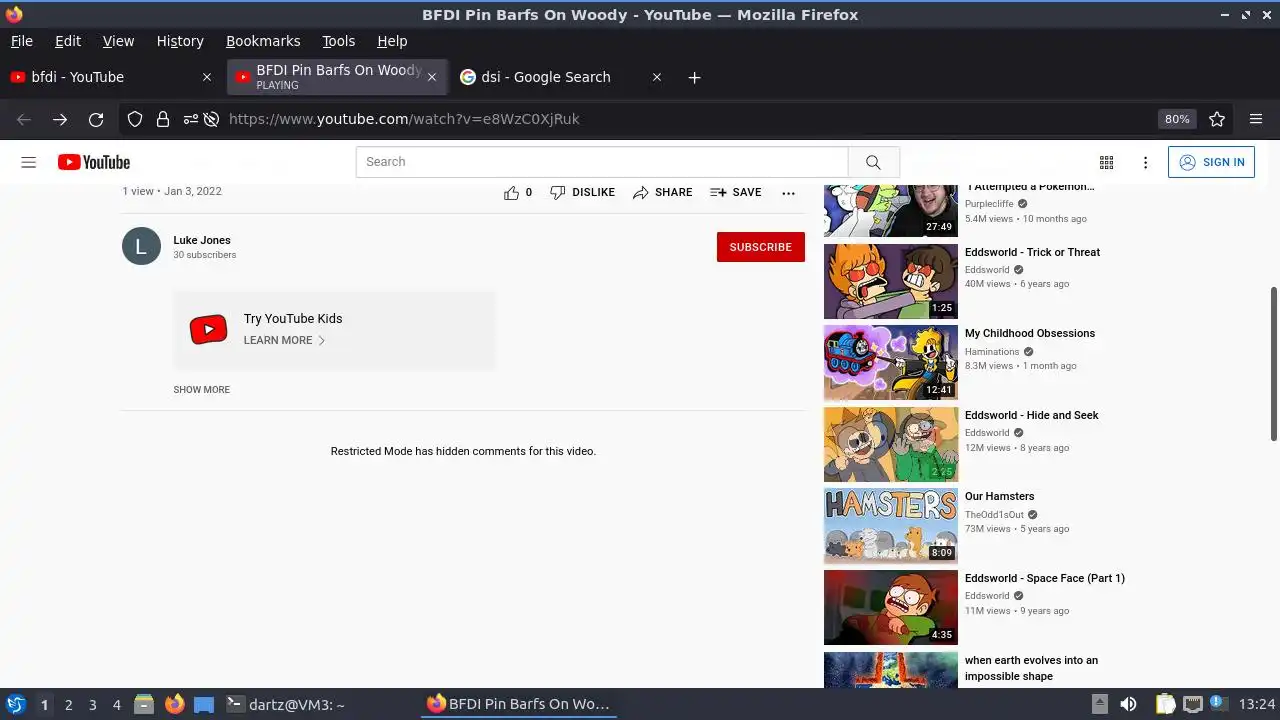This screenshot has width=1280, height=720.
Task: Switch to workspace 4
Action: (x=116, y=705)
